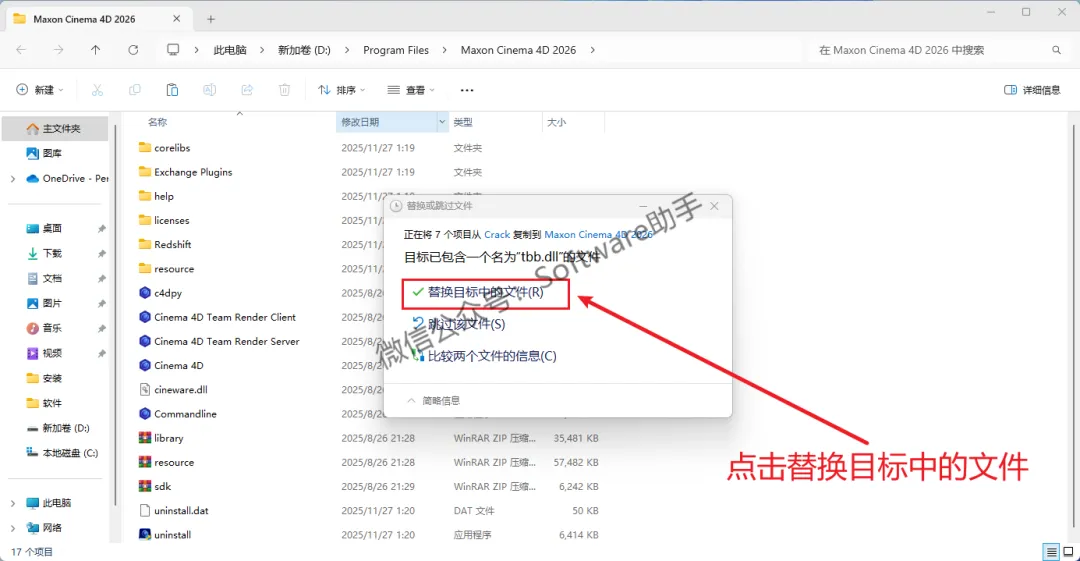Open the 排序 sort dropdown
The width and height of the screenshot is (1080, 561).
click(x=342, y=90)
